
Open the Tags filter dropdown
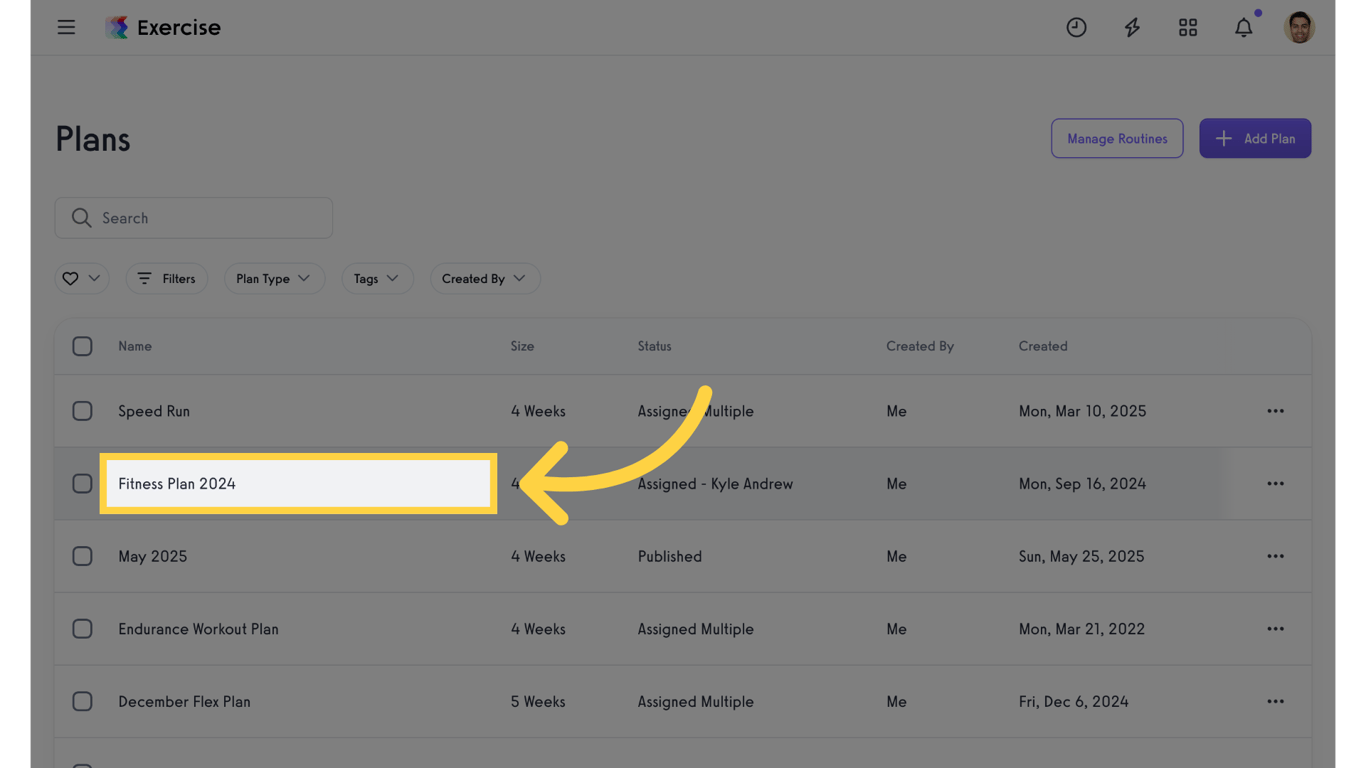(x=376, y=279)
